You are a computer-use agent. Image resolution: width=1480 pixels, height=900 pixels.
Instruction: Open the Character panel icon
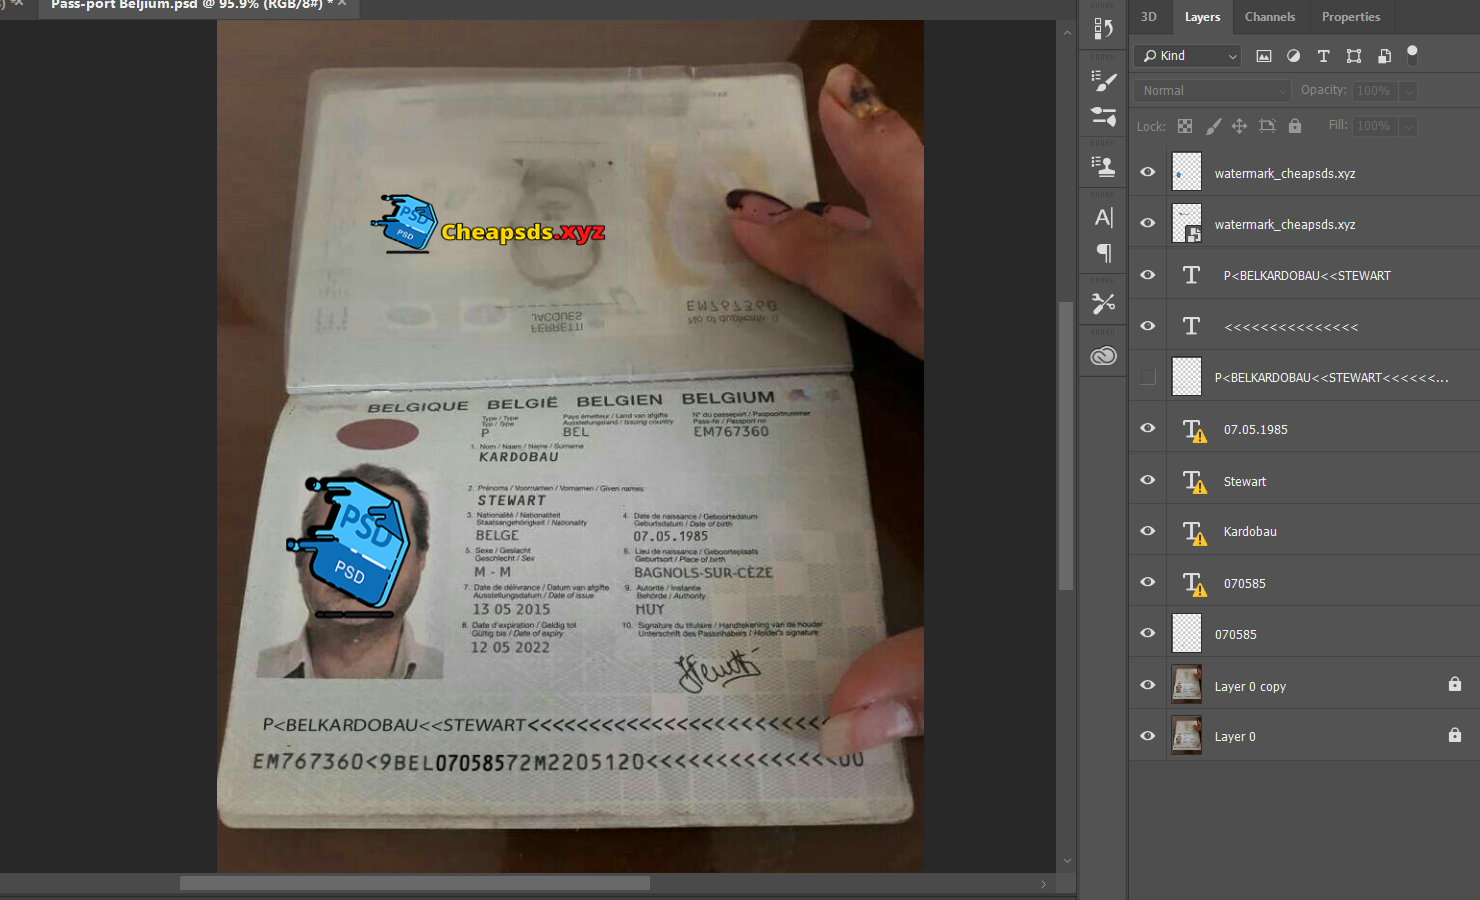[x=1103, y=217]
